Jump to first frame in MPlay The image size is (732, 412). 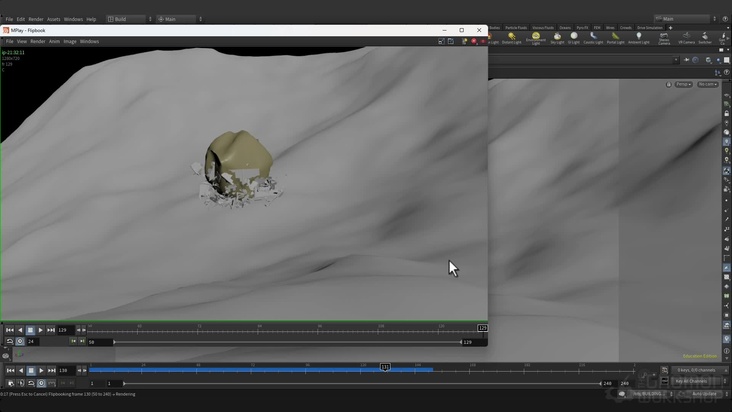pos(10,330)
